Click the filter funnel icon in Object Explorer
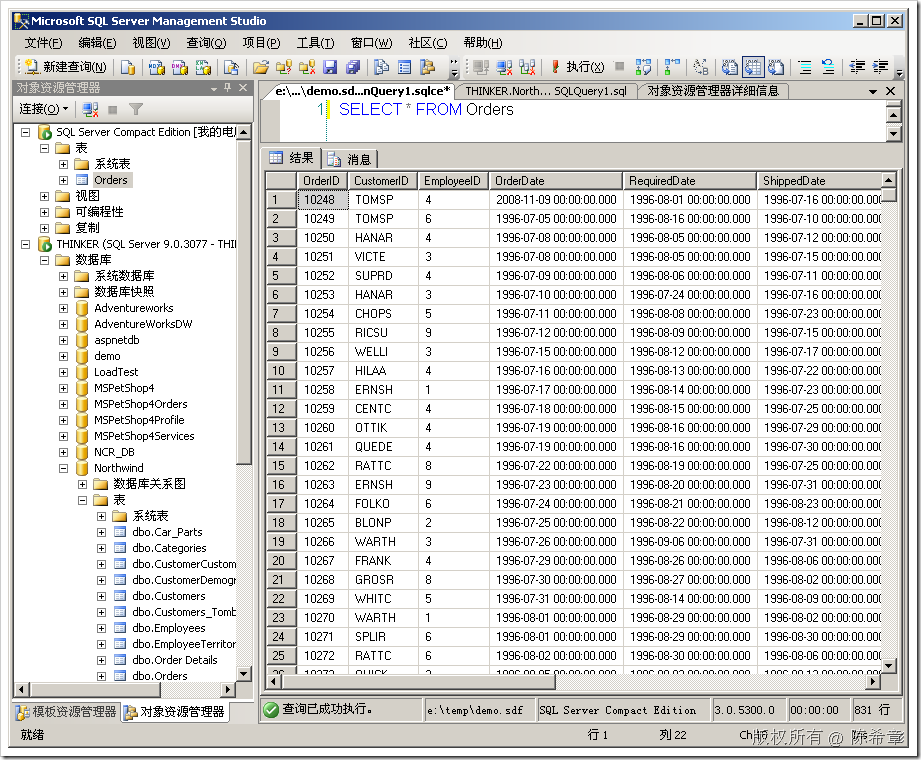This screenshot has height=760, width=921. (136, 109)
